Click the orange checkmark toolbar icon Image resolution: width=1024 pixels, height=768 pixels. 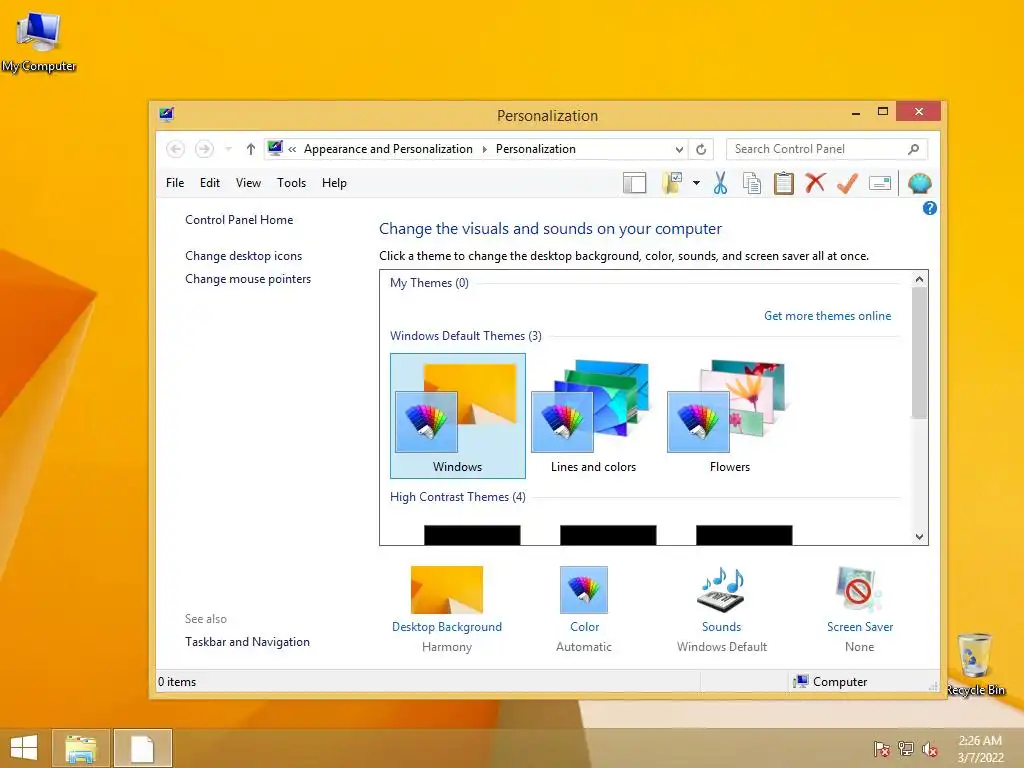pyautogui.click(x=847, y=184)
